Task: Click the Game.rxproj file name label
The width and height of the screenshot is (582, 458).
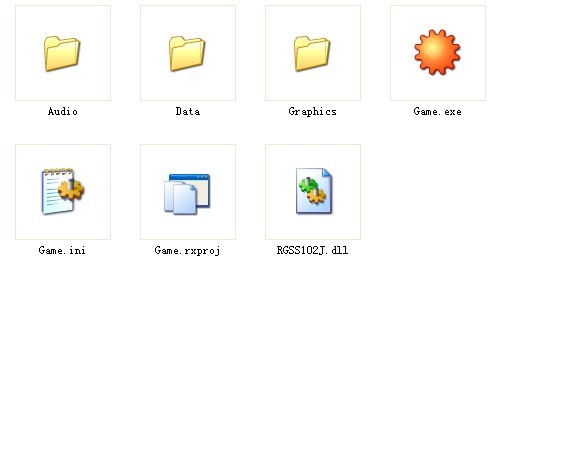Action: point(187,251)
